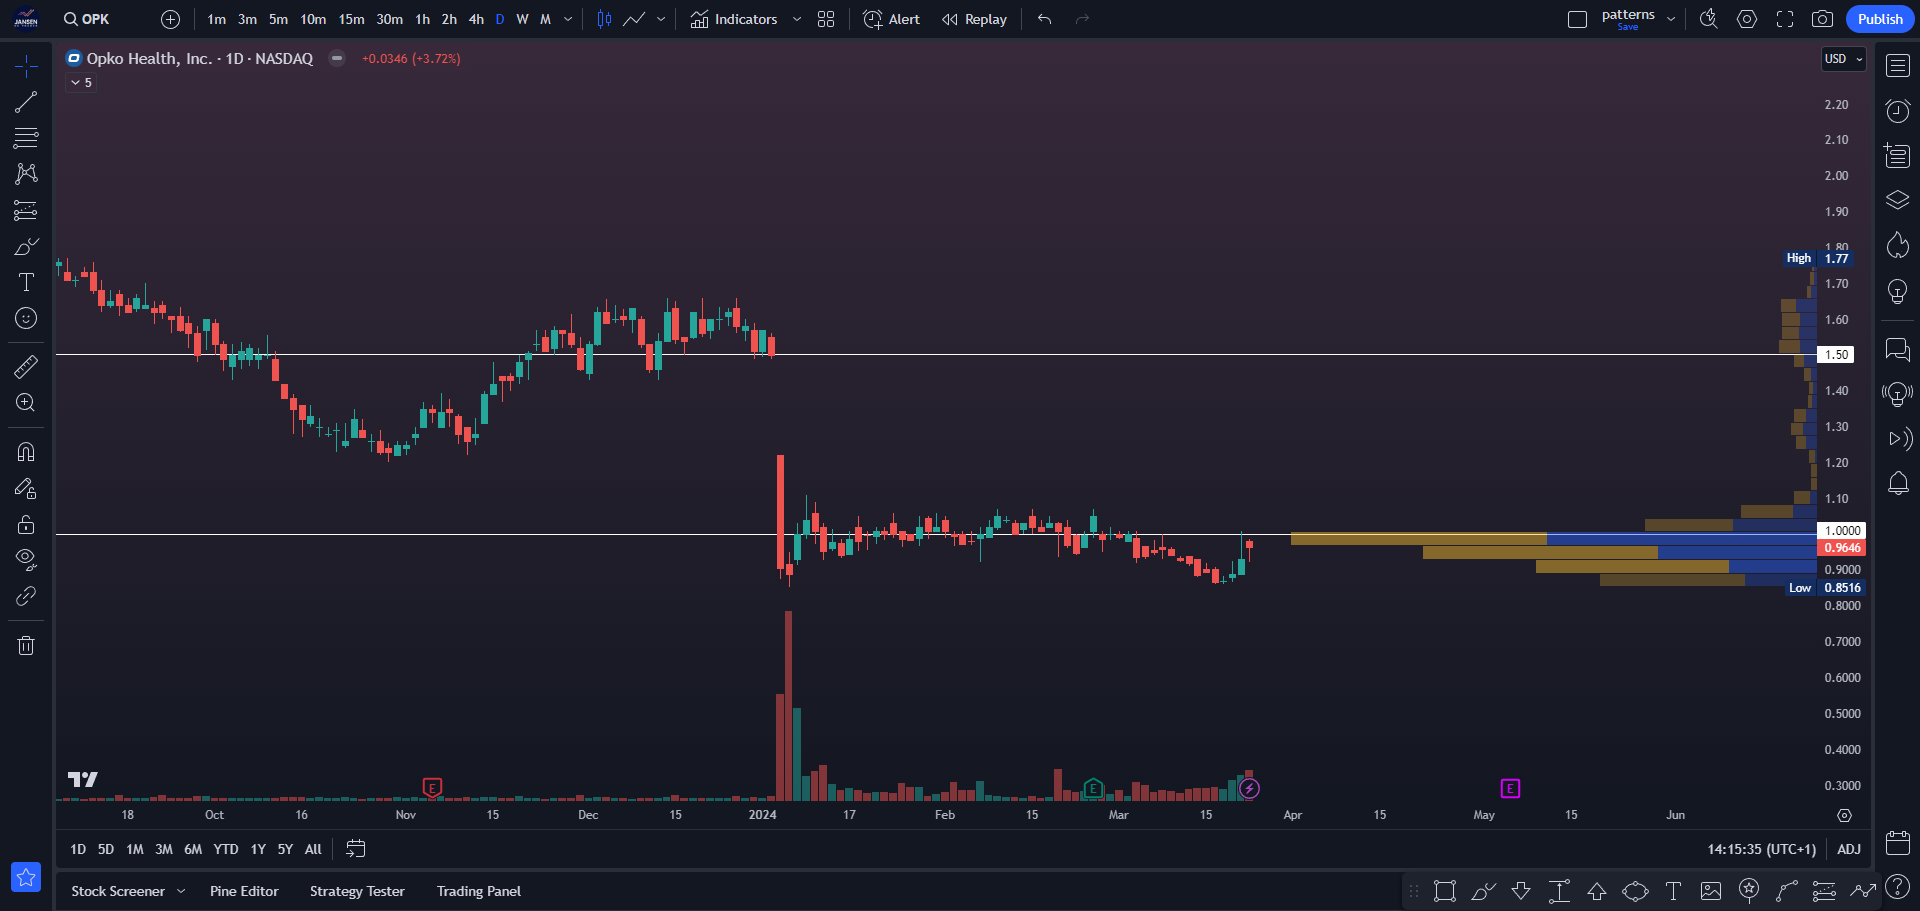
Task: Open the USD currency dropdown
Action: pyautogui.click(x=1844, y=59)
